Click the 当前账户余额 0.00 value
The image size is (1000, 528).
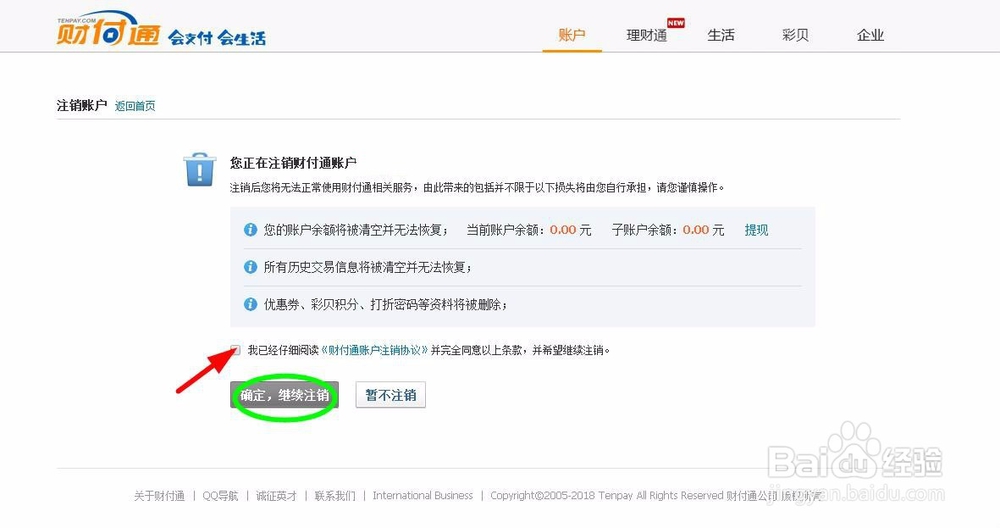tap(563, 230)
